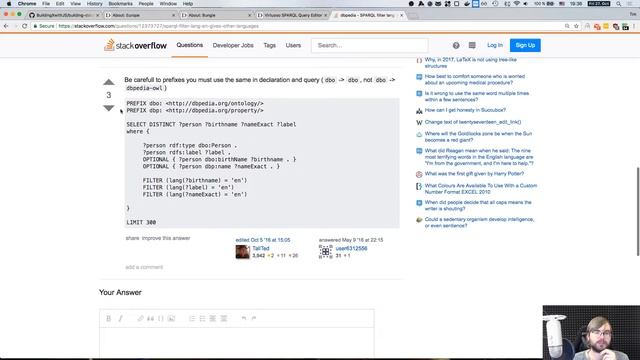Screen dimensions: 640x360
Task: Upvote the answer with score 3
Action: click(x=109, y=82)
